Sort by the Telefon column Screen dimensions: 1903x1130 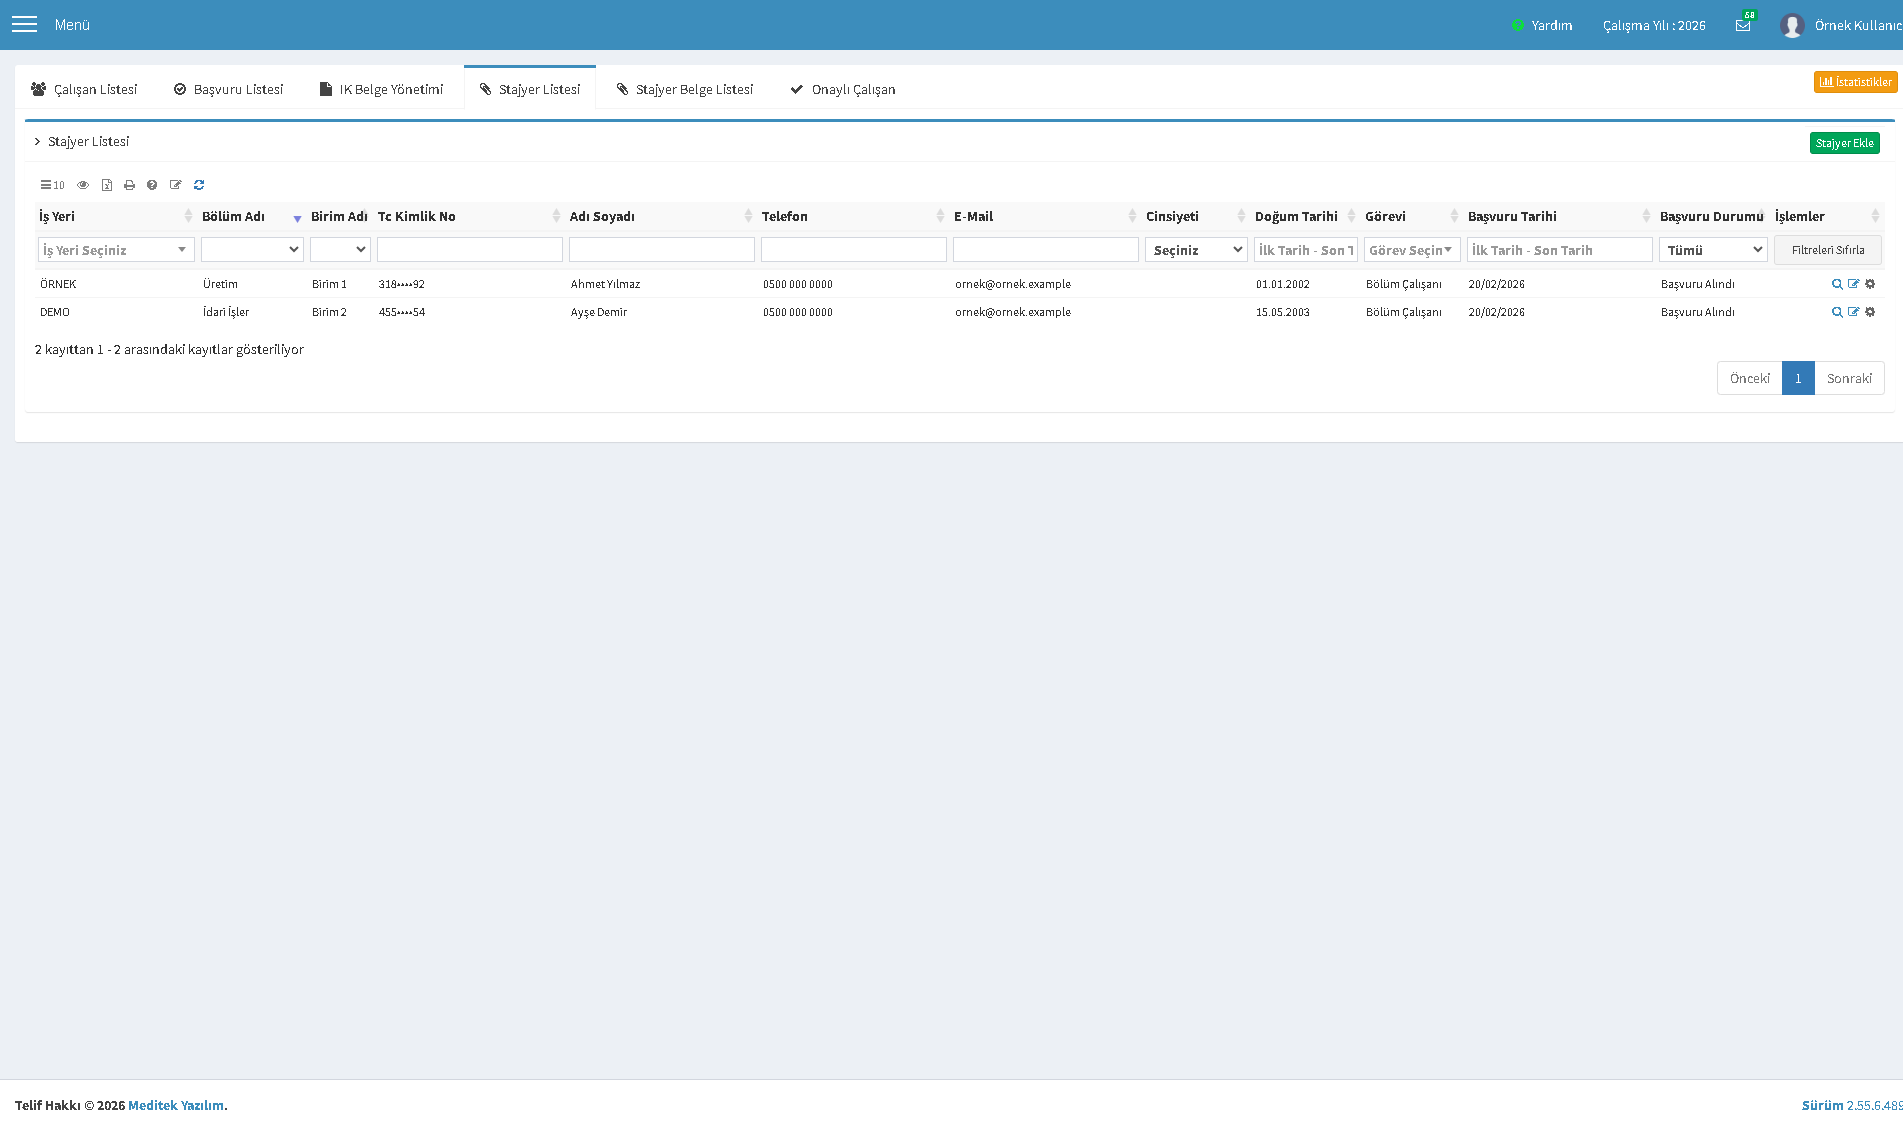[x=940, y=216]
